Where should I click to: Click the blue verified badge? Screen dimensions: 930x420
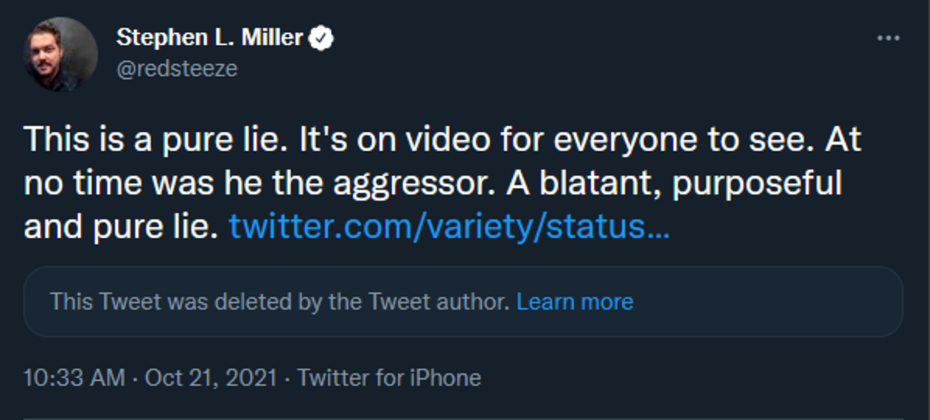pos(322,39)
